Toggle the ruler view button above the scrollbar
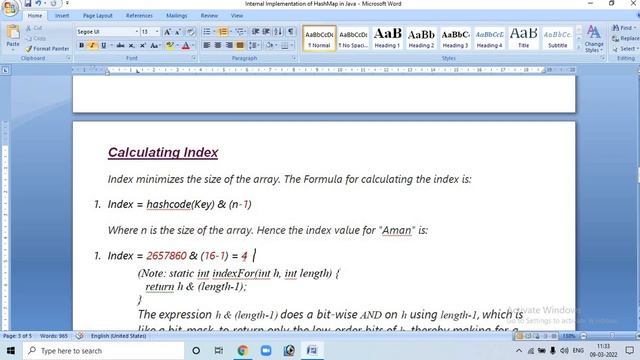 pos(637,70)
